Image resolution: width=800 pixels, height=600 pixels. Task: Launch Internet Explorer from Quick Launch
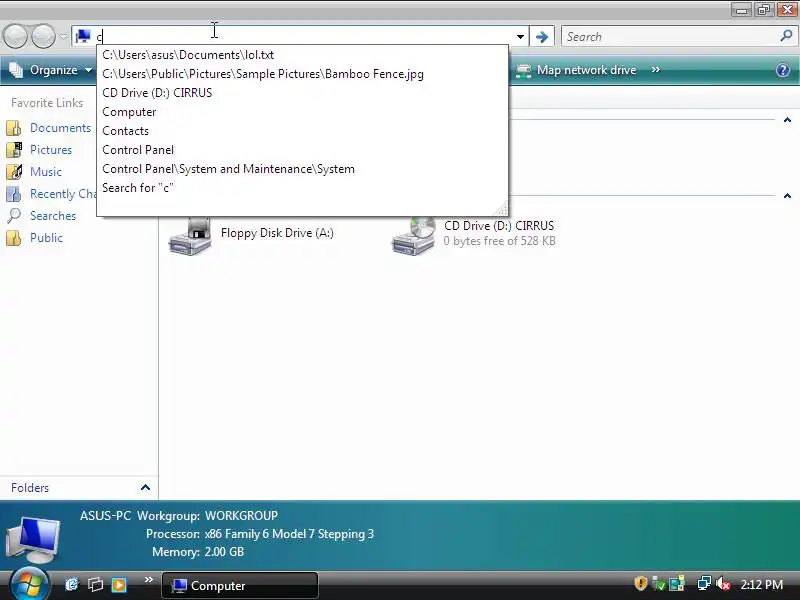click(72, 584)
